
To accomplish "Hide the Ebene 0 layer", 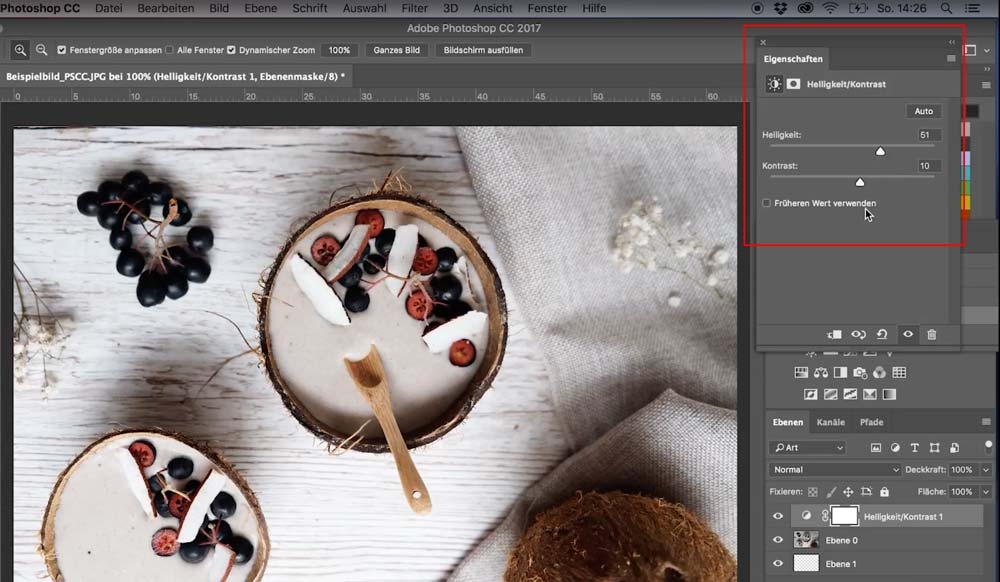I will click(x=778, y=540).
